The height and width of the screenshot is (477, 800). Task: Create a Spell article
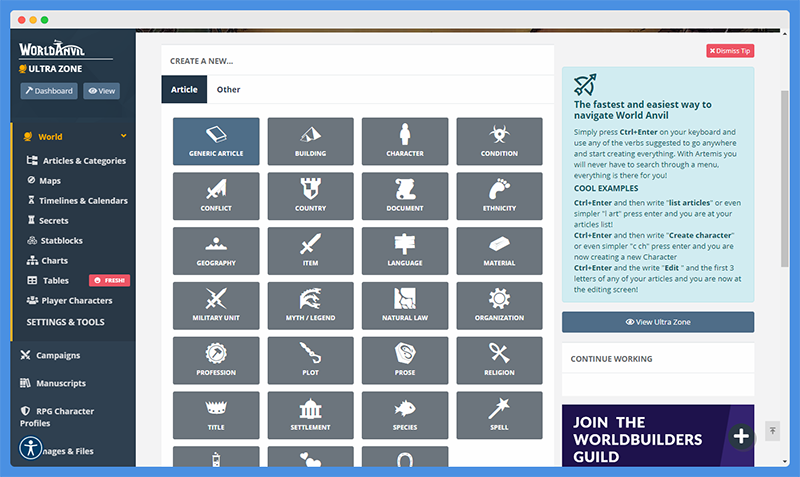499,415
